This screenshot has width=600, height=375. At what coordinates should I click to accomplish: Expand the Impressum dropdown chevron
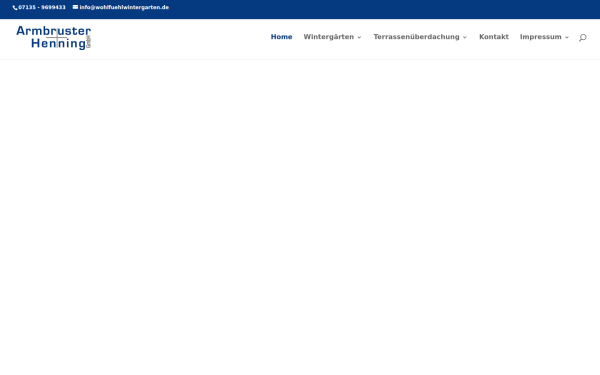coord(567,38)
